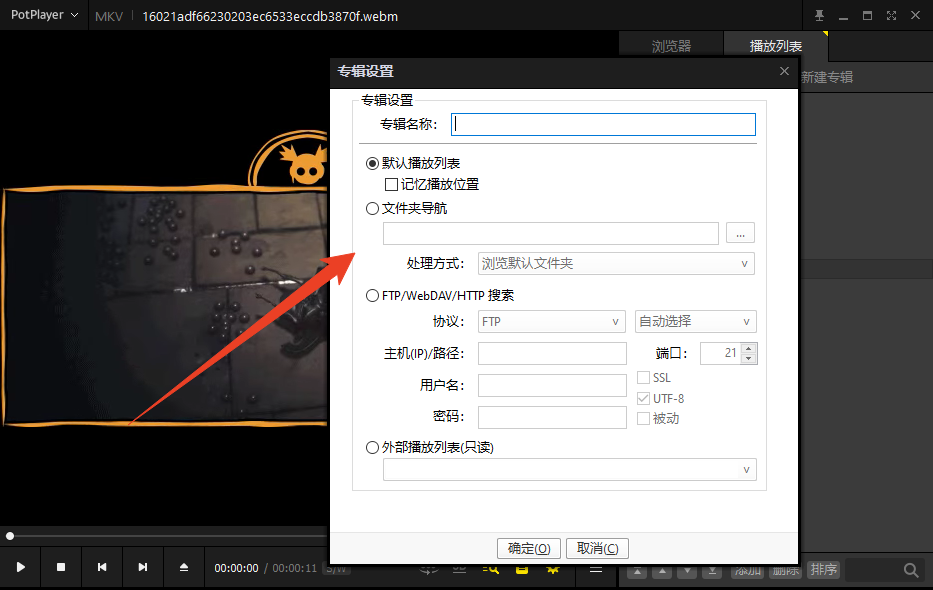
Task: Skip to the previous track
Action: [x=102, y=567]
